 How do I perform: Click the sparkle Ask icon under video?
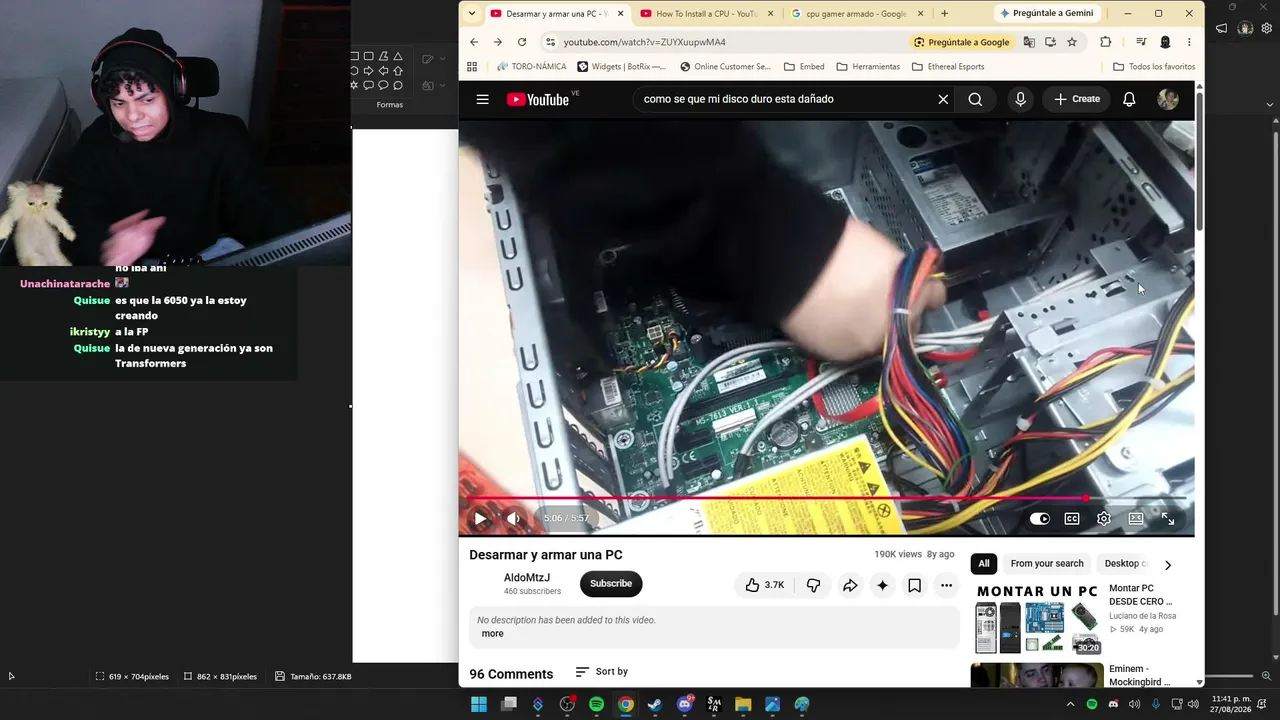(x=882, y=585)
